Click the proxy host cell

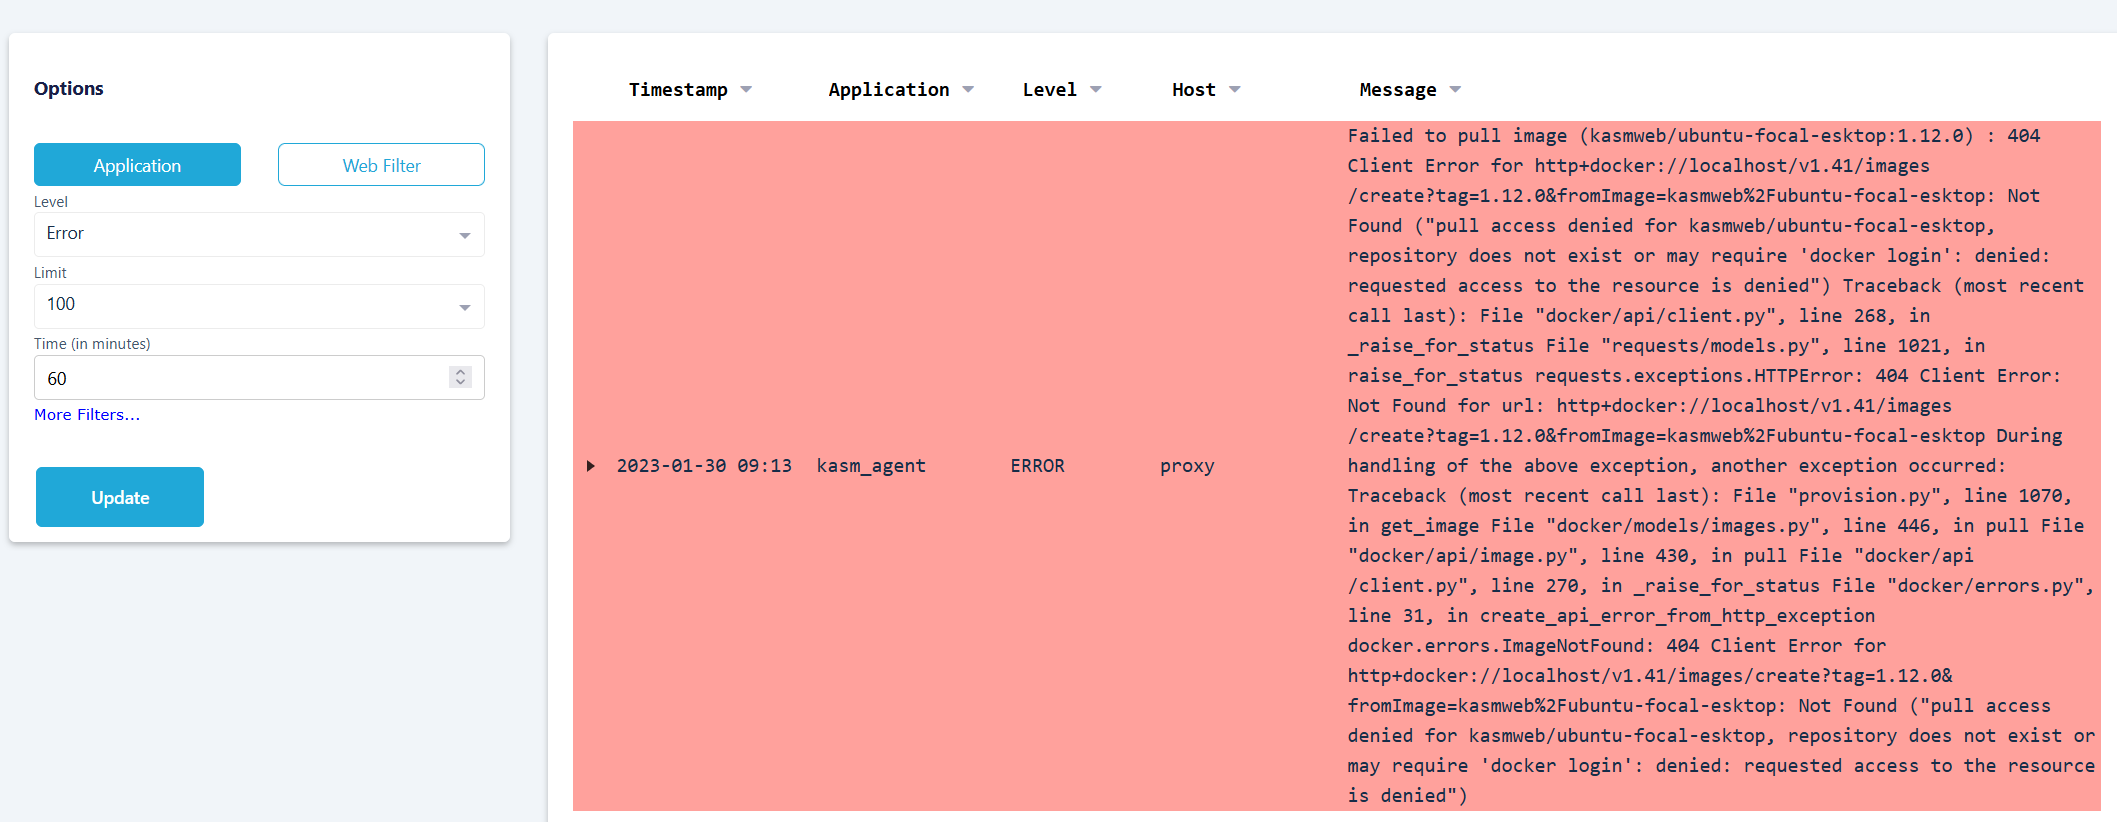point(1187,466)
